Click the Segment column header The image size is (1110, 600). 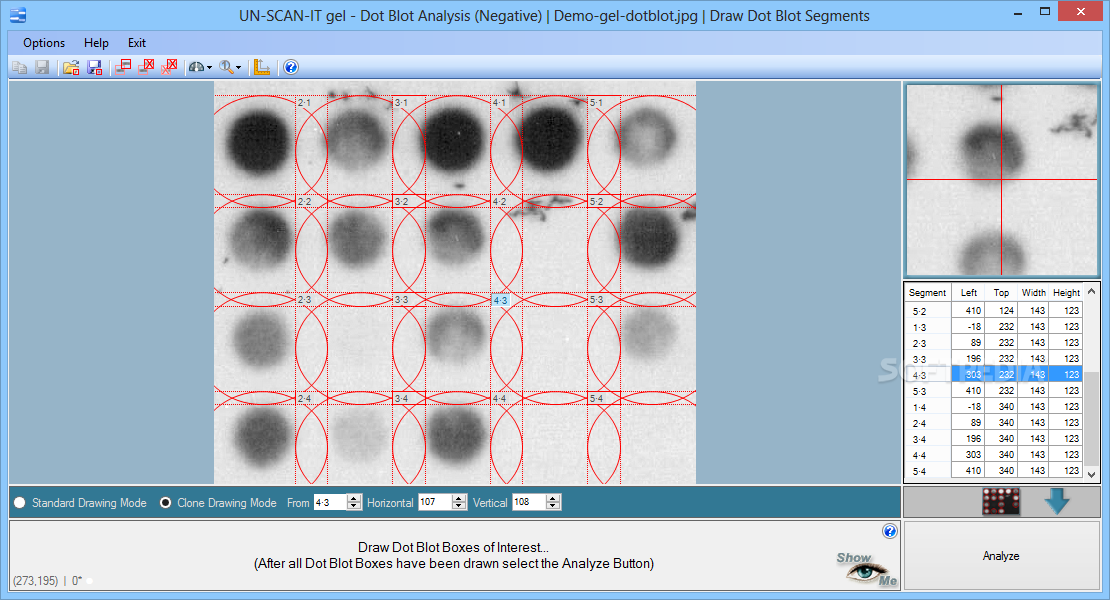click(927, 292)
